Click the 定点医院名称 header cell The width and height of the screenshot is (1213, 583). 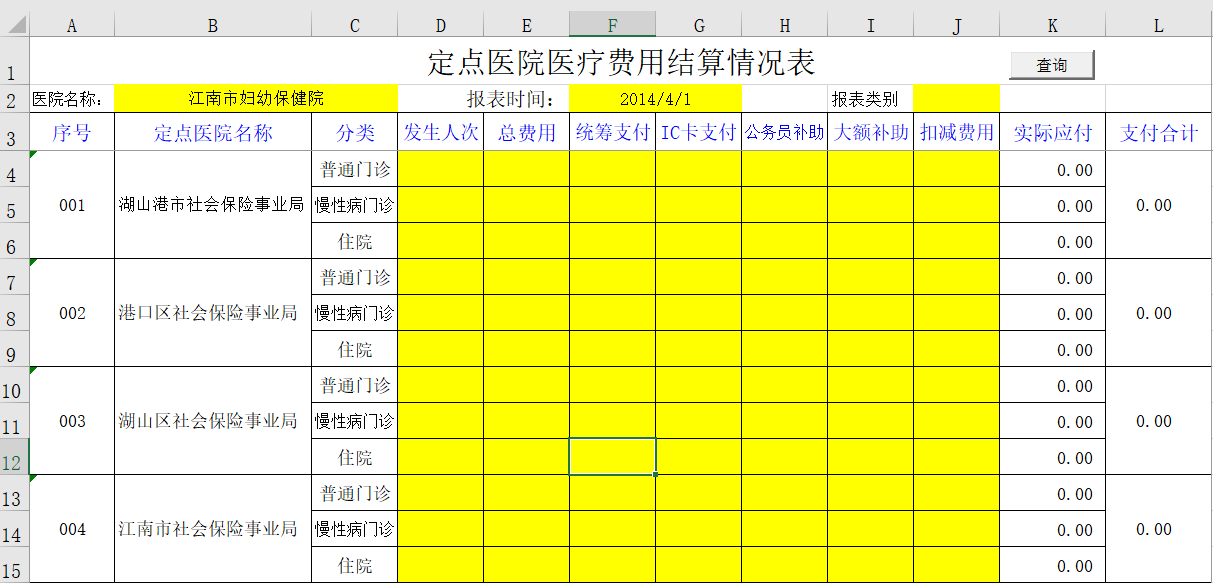[x=213, y=132]
